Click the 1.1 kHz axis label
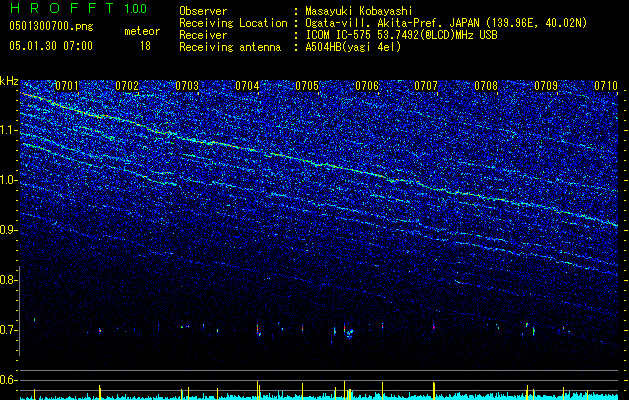629x400 pixels. tap(8, 130)
